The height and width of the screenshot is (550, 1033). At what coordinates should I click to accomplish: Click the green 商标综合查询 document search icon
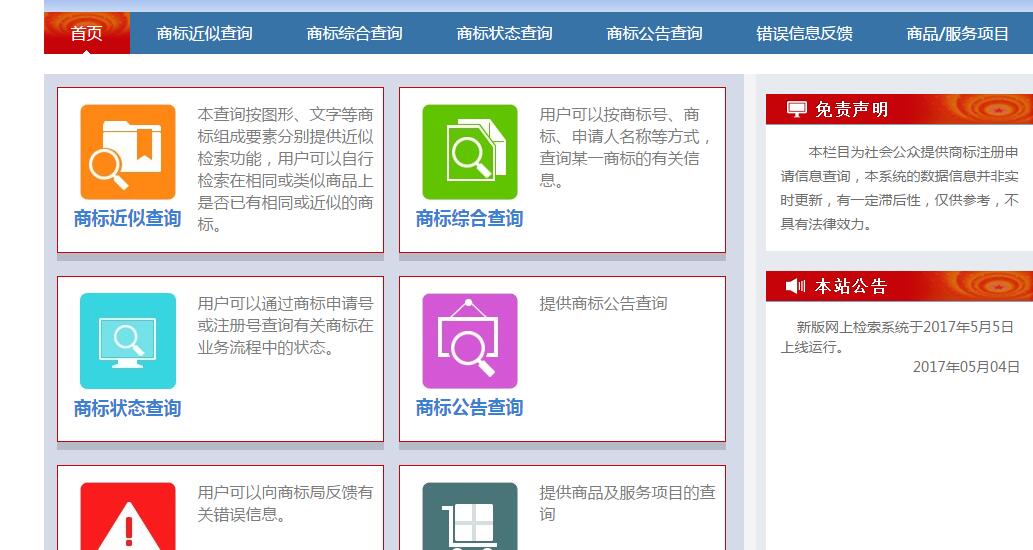pyautogui.click(x=469, y=152)
